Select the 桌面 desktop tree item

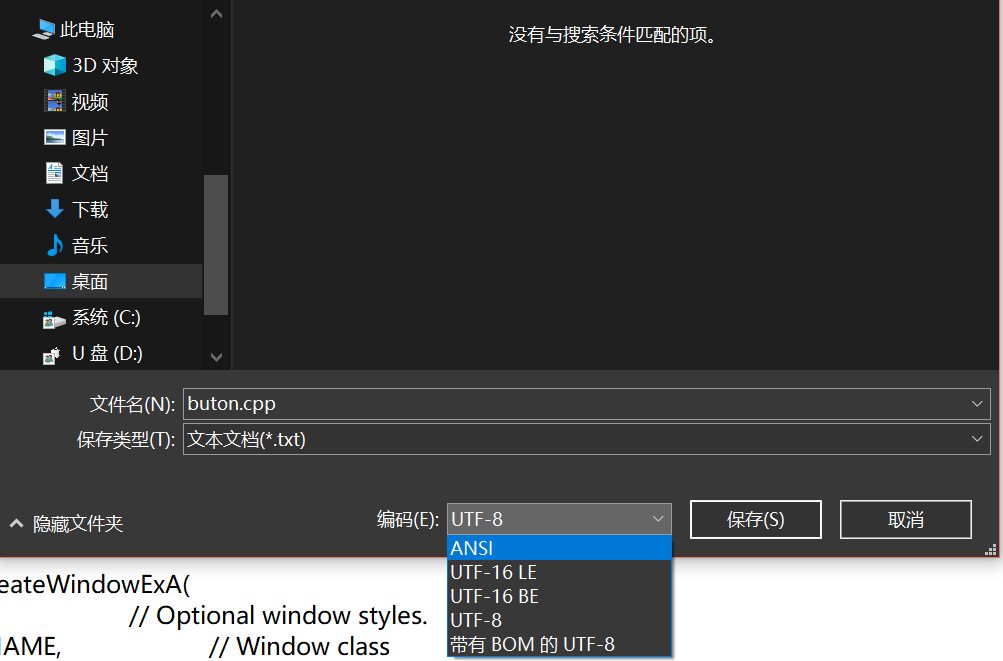(x=89, y=282)
